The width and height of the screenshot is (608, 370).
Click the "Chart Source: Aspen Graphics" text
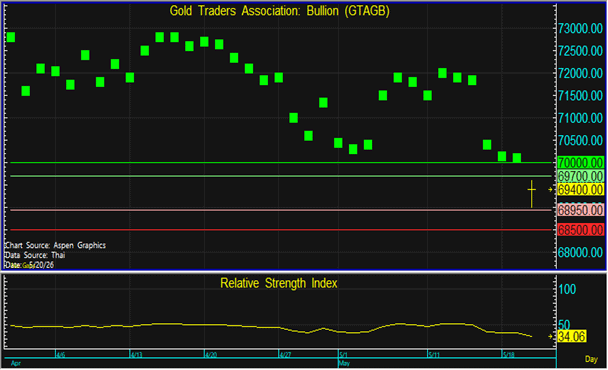pos(55,246)
